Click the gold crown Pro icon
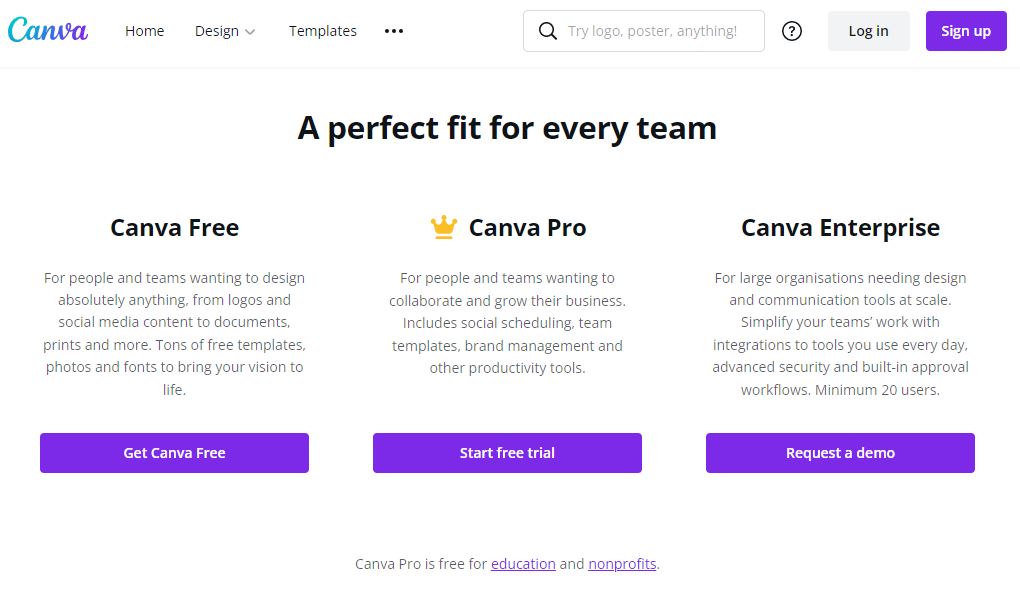The width and height of the screenshot is (1020, 596). pos(444,227)
